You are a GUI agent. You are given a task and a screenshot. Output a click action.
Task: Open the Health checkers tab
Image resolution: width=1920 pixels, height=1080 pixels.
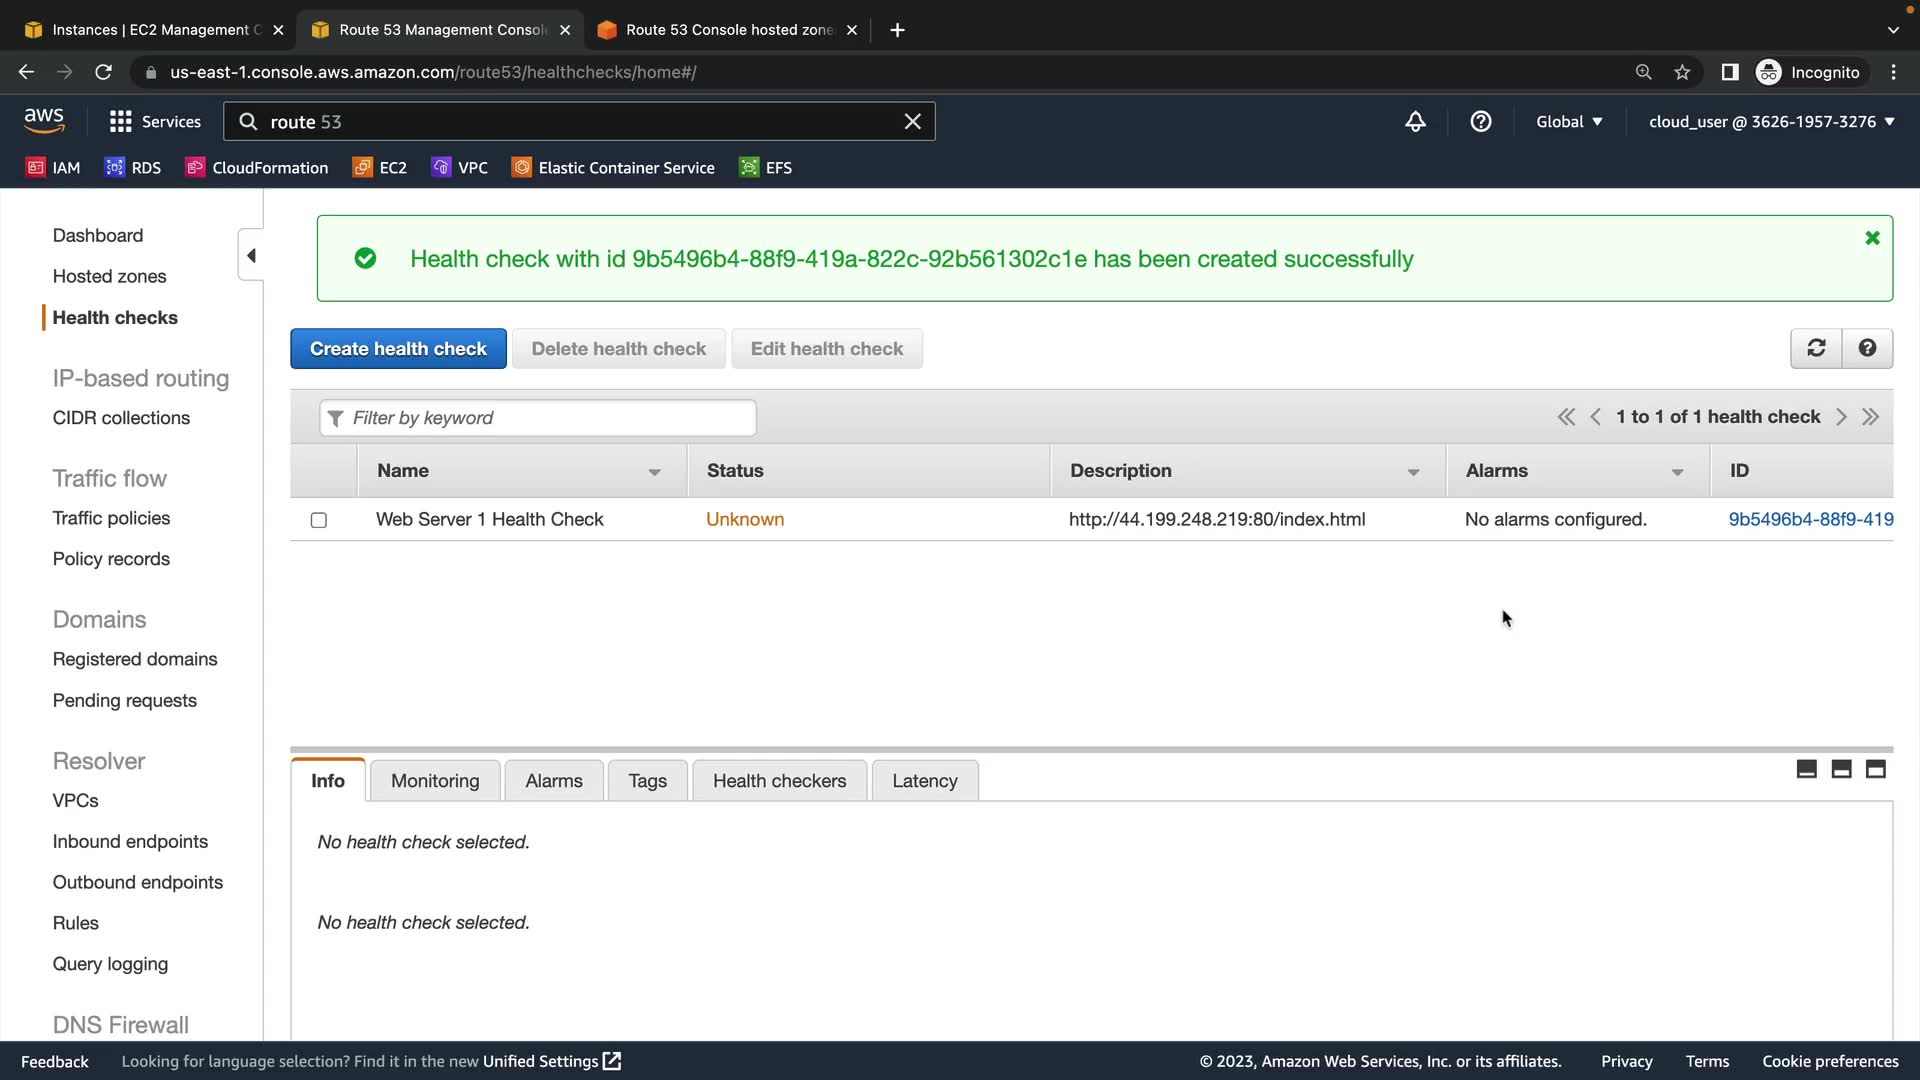pos(779,781)
